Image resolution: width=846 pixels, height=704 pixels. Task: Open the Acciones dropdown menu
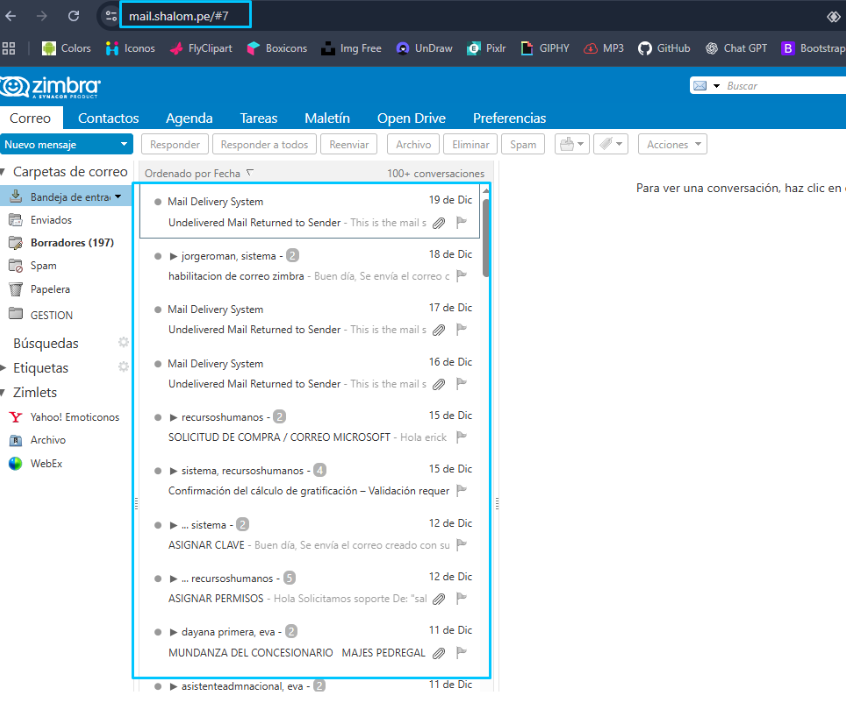point(672,144)
